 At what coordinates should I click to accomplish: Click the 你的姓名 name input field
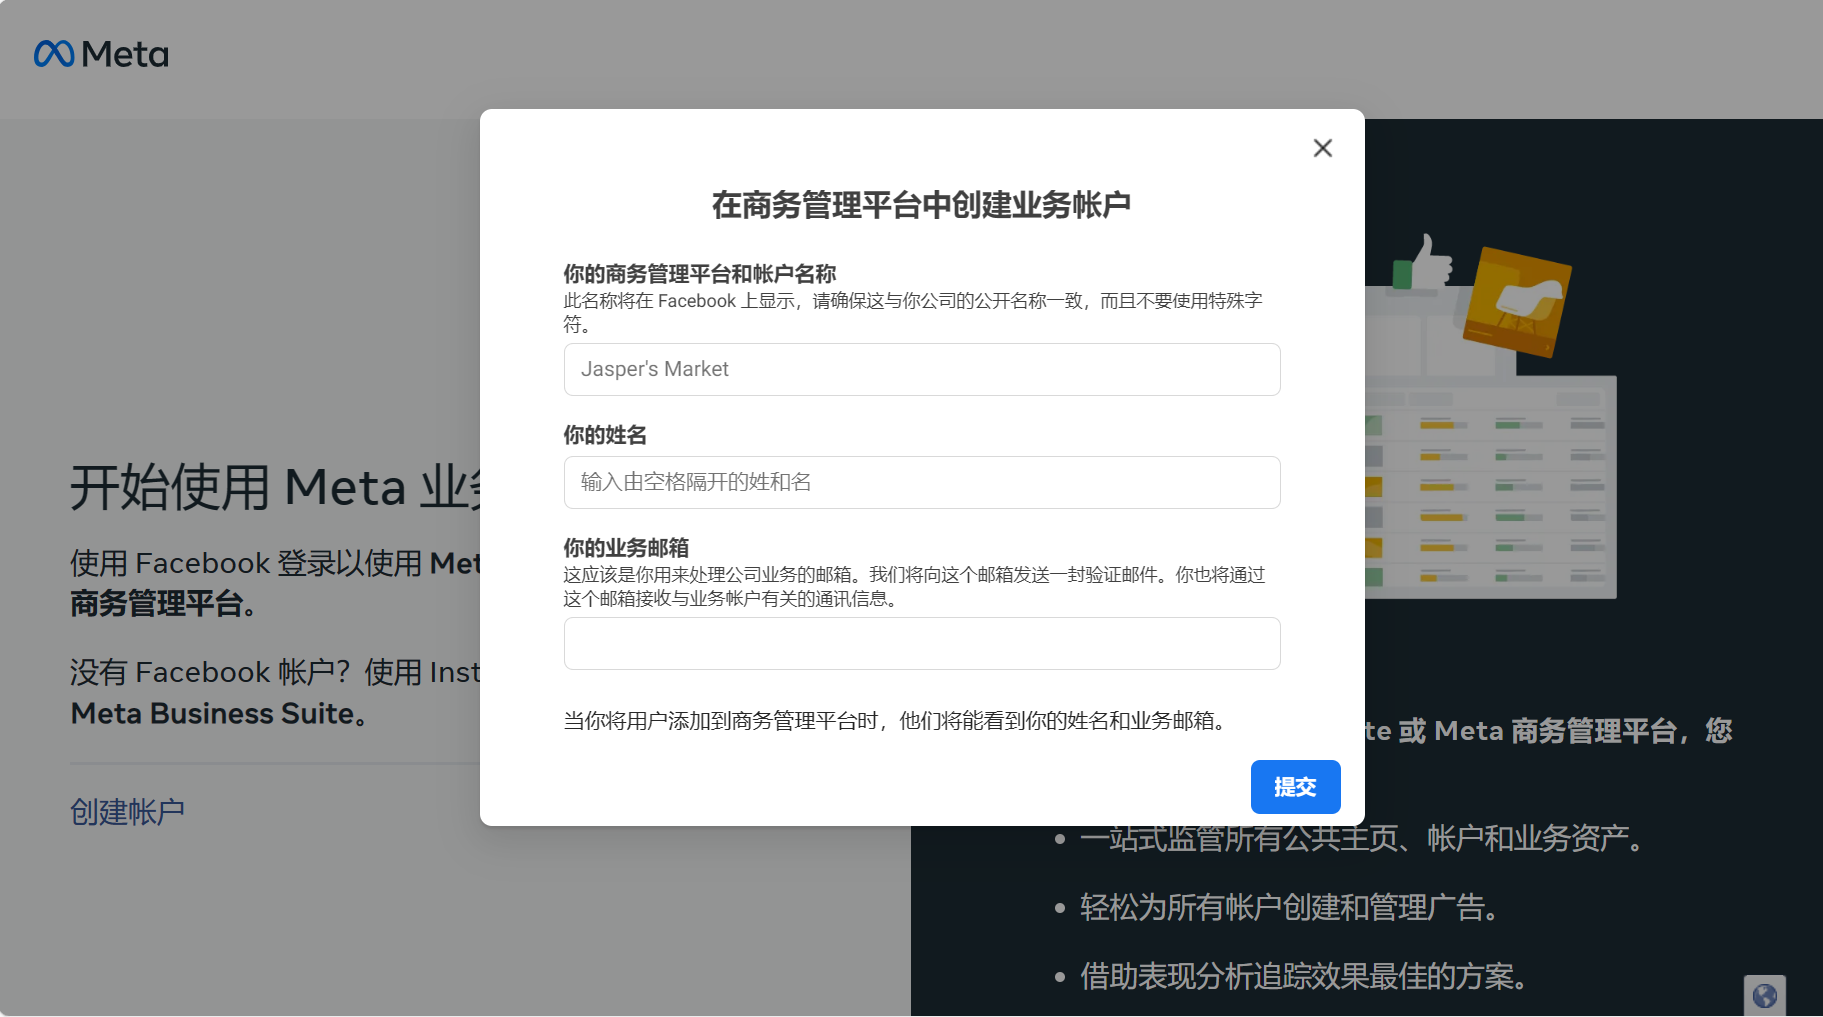click(x=921, y=482)
